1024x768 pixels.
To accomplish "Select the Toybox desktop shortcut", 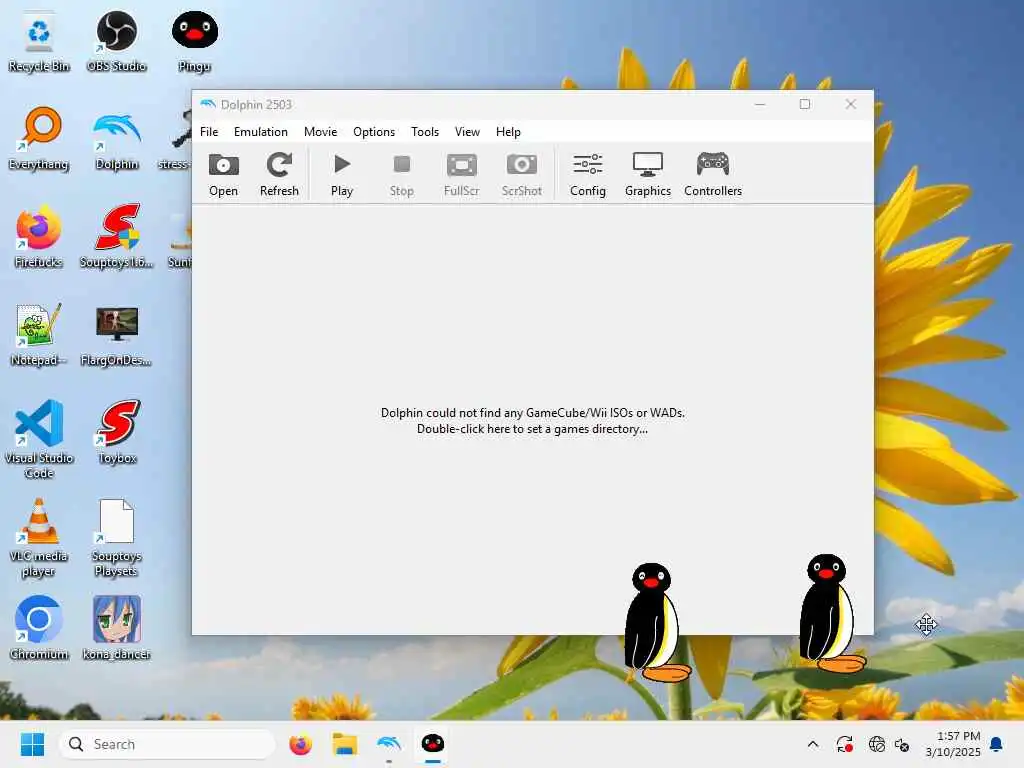I will [117, 432].
